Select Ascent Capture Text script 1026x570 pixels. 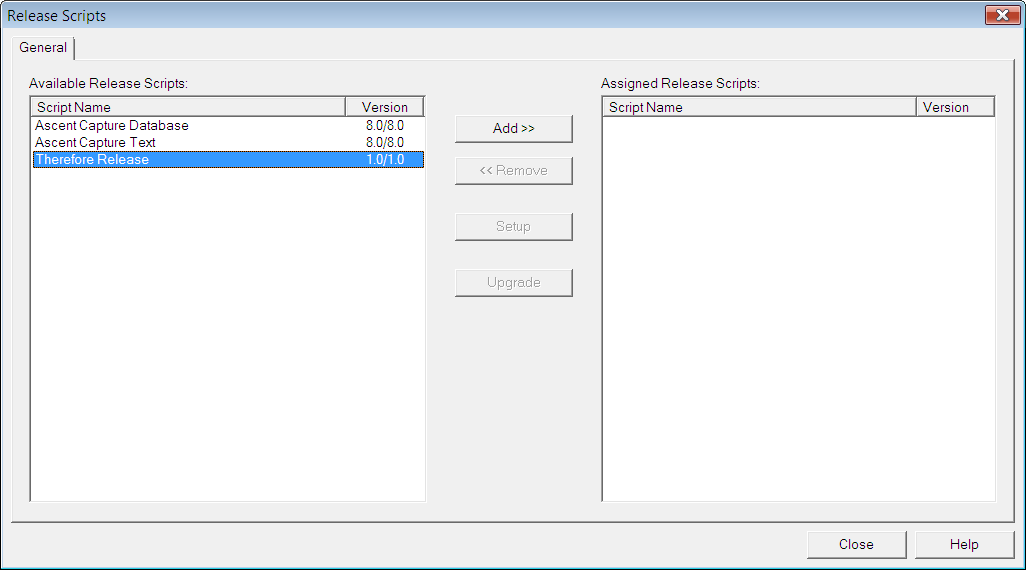95,143
